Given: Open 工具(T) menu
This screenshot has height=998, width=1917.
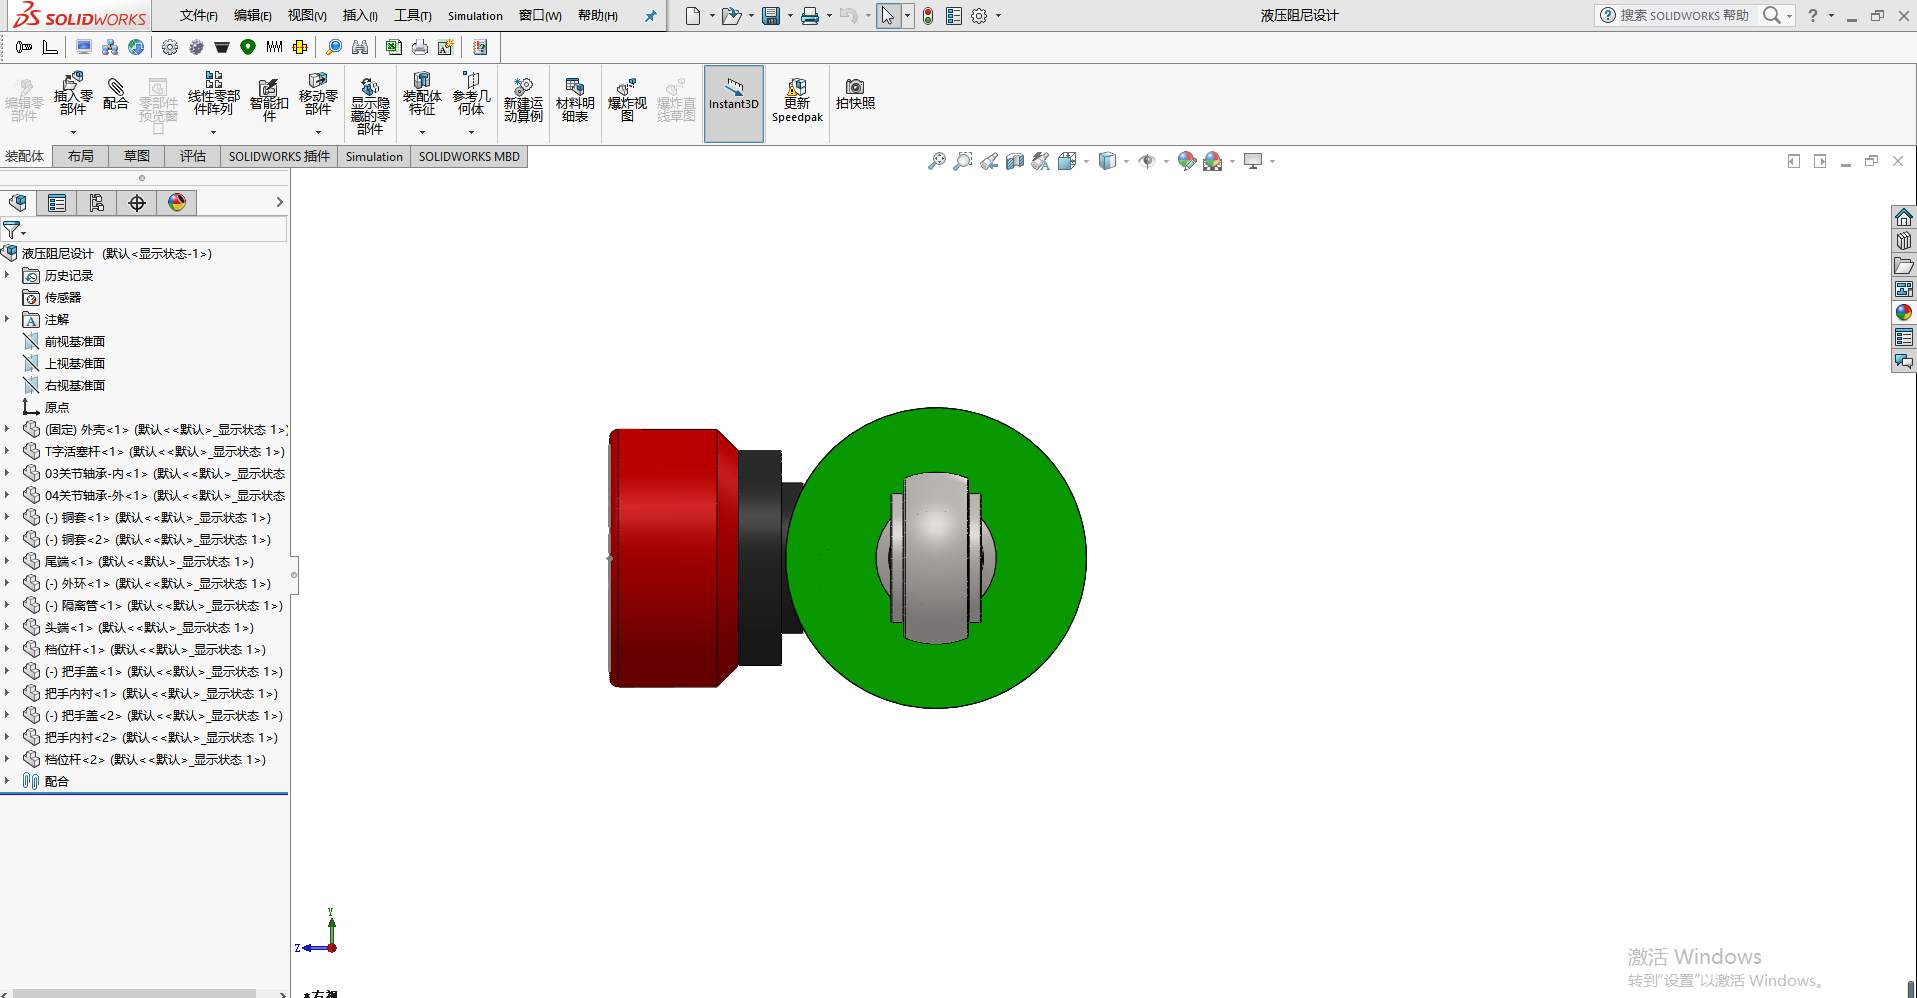Looking at the screenshot, I should click(x=413, y=16).
